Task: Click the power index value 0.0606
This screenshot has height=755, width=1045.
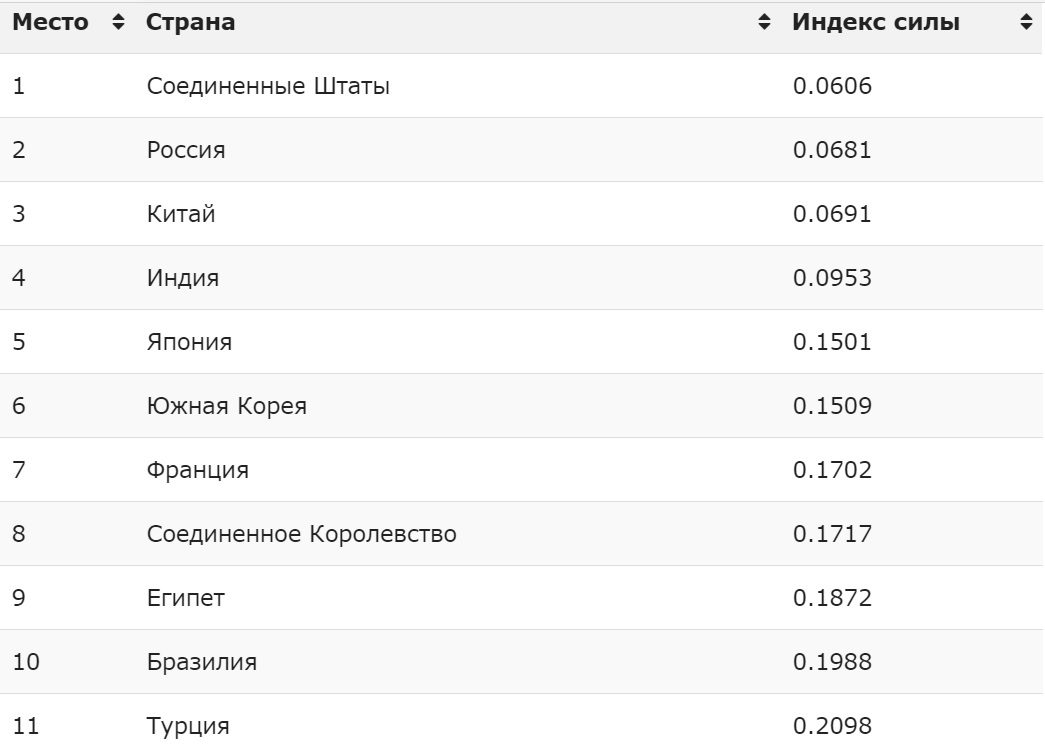Action: coord(832,86)
